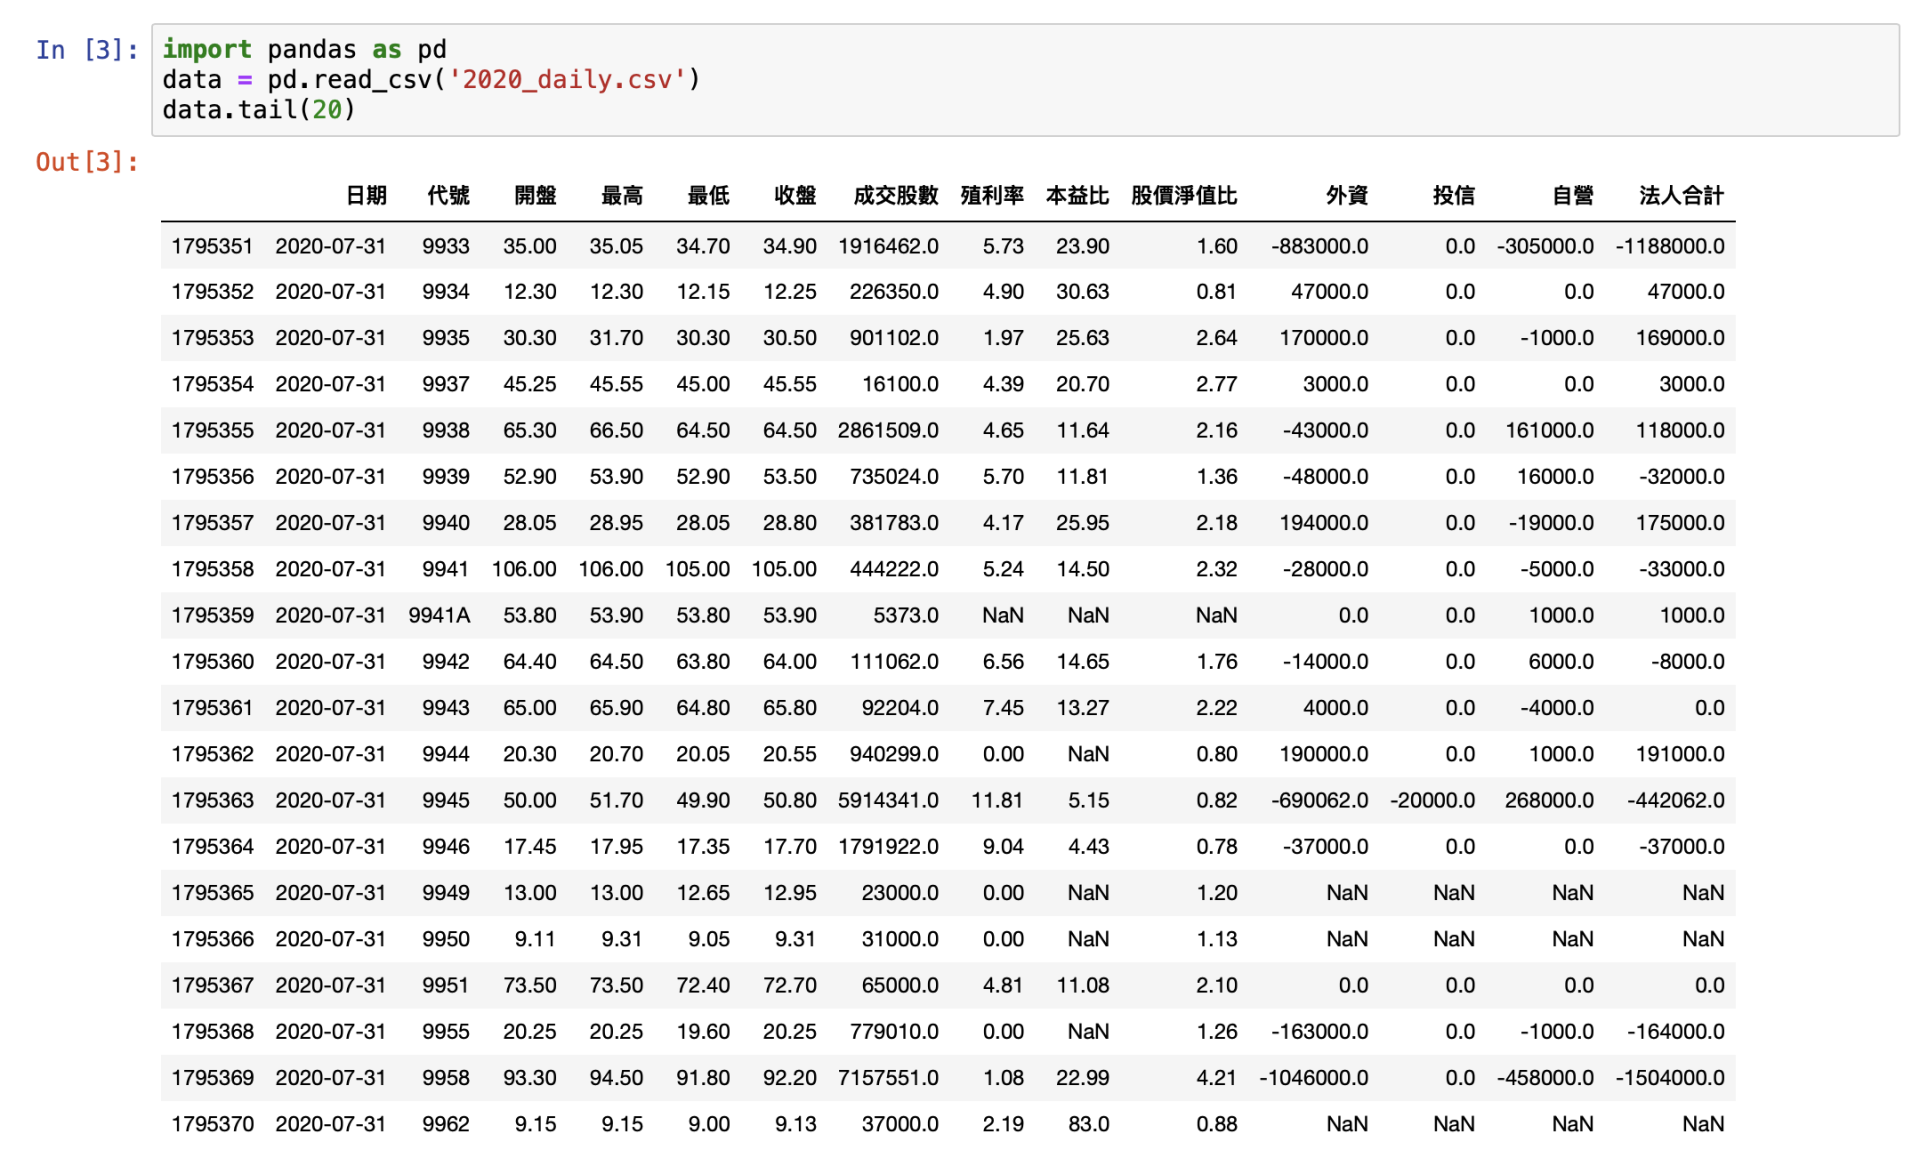Click stock code 9958
Screen dimensions: 1920x1158
pos(445,1078)
